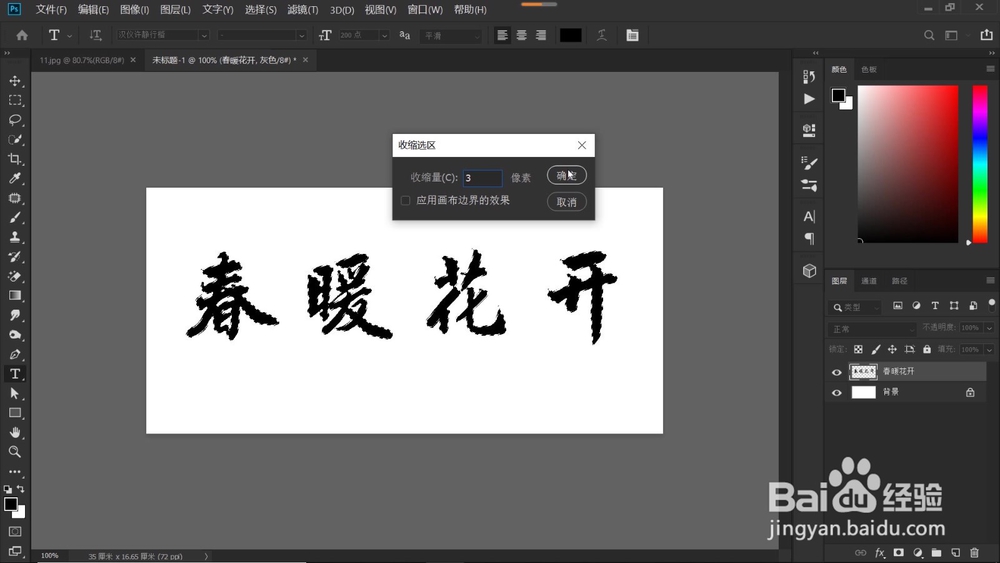The width and height of the screenshot is (1000, 563).
Task: Select the Hand tool
Action: 15,432
